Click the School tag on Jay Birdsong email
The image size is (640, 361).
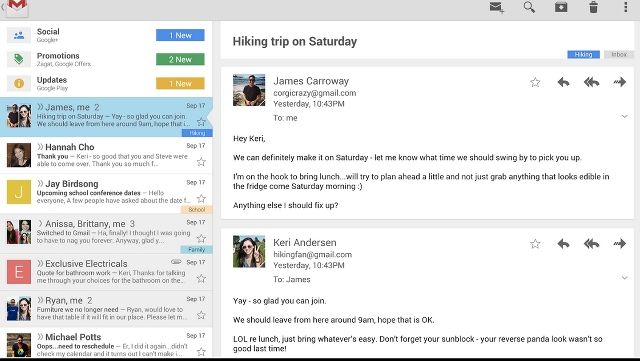tap(196, 209)
